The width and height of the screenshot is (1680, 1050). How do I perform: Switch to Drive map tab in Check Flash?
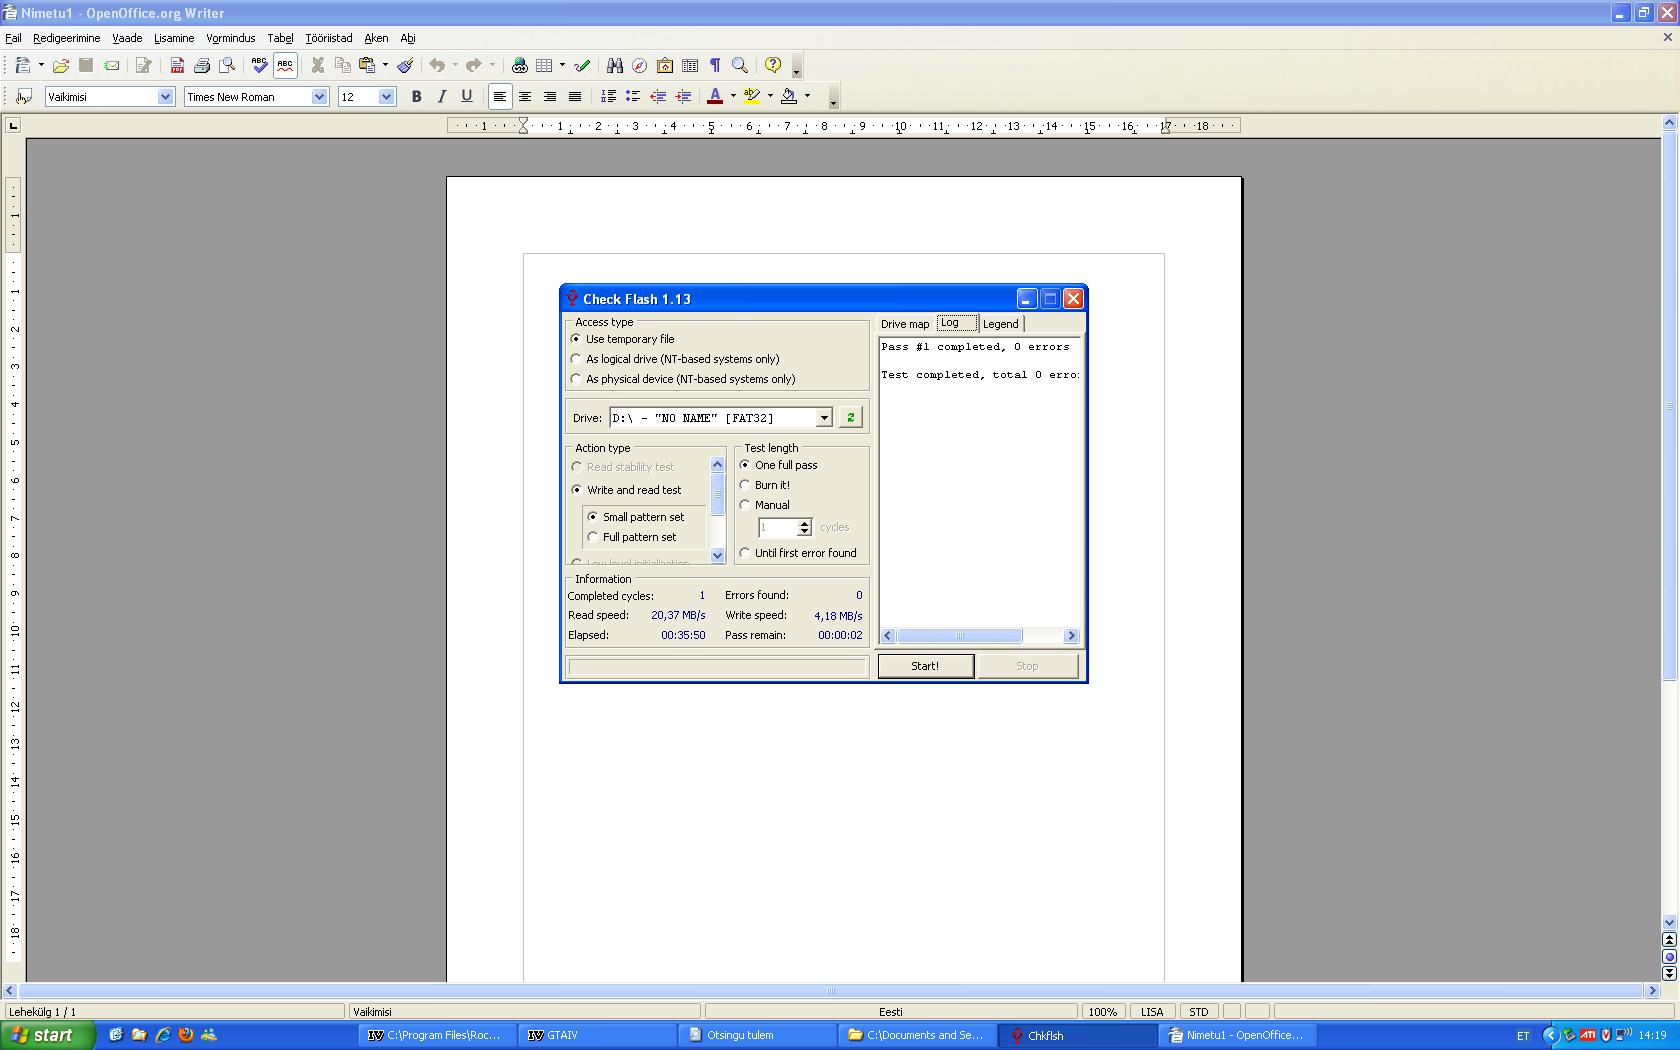[905, 324]
